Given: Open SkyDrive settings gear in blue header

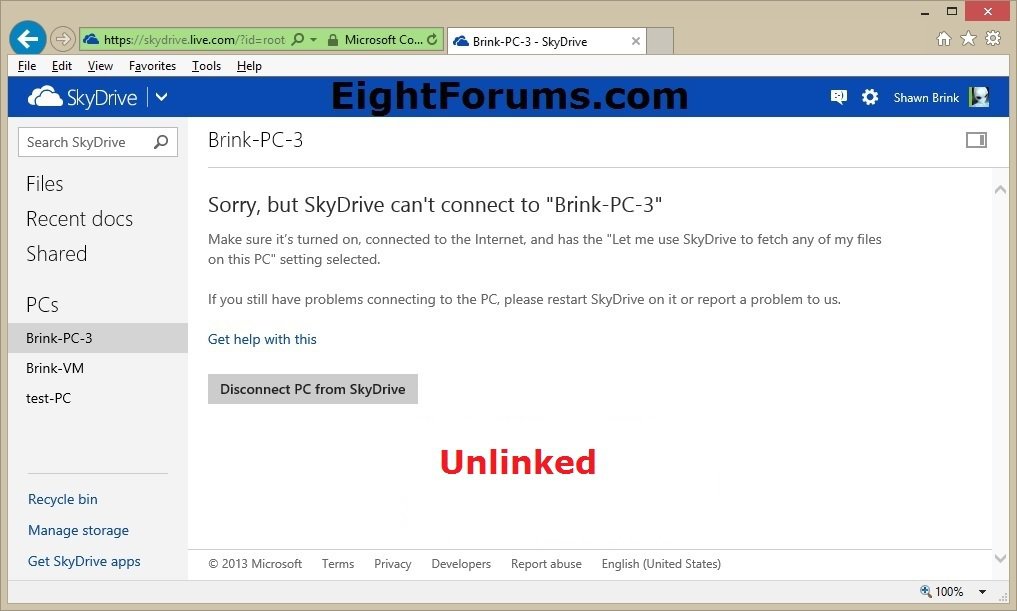Looking at the screenshot, I should [870, 97].
